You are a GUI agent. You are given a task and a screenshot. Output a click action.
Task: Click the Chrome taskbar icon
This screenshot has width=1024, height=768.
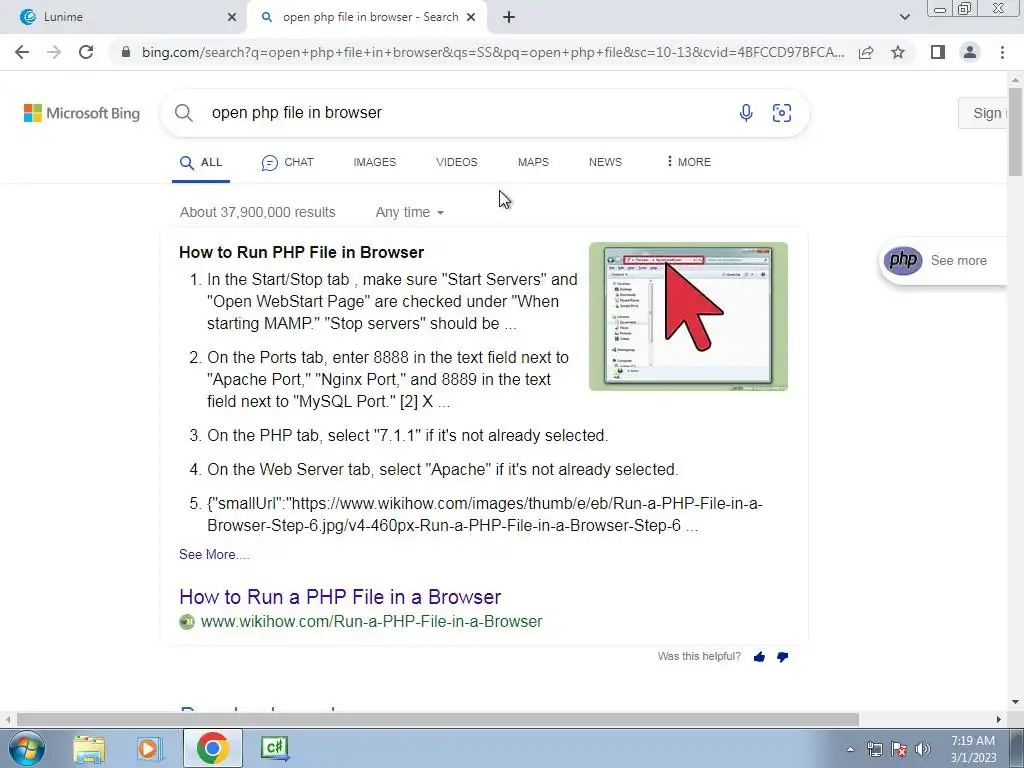tap(212, 748)
